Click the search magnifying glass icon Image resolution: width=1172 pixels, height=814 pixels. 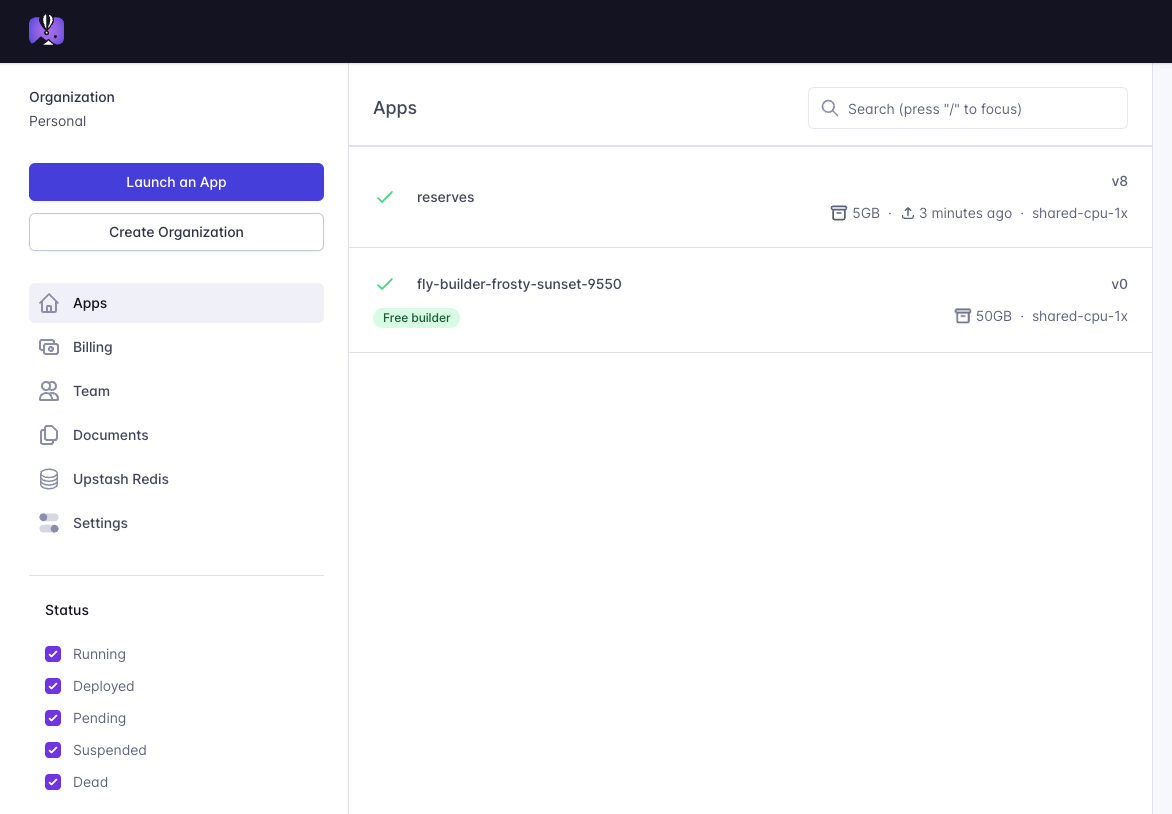pyautogui.click(x=830, y=108)
